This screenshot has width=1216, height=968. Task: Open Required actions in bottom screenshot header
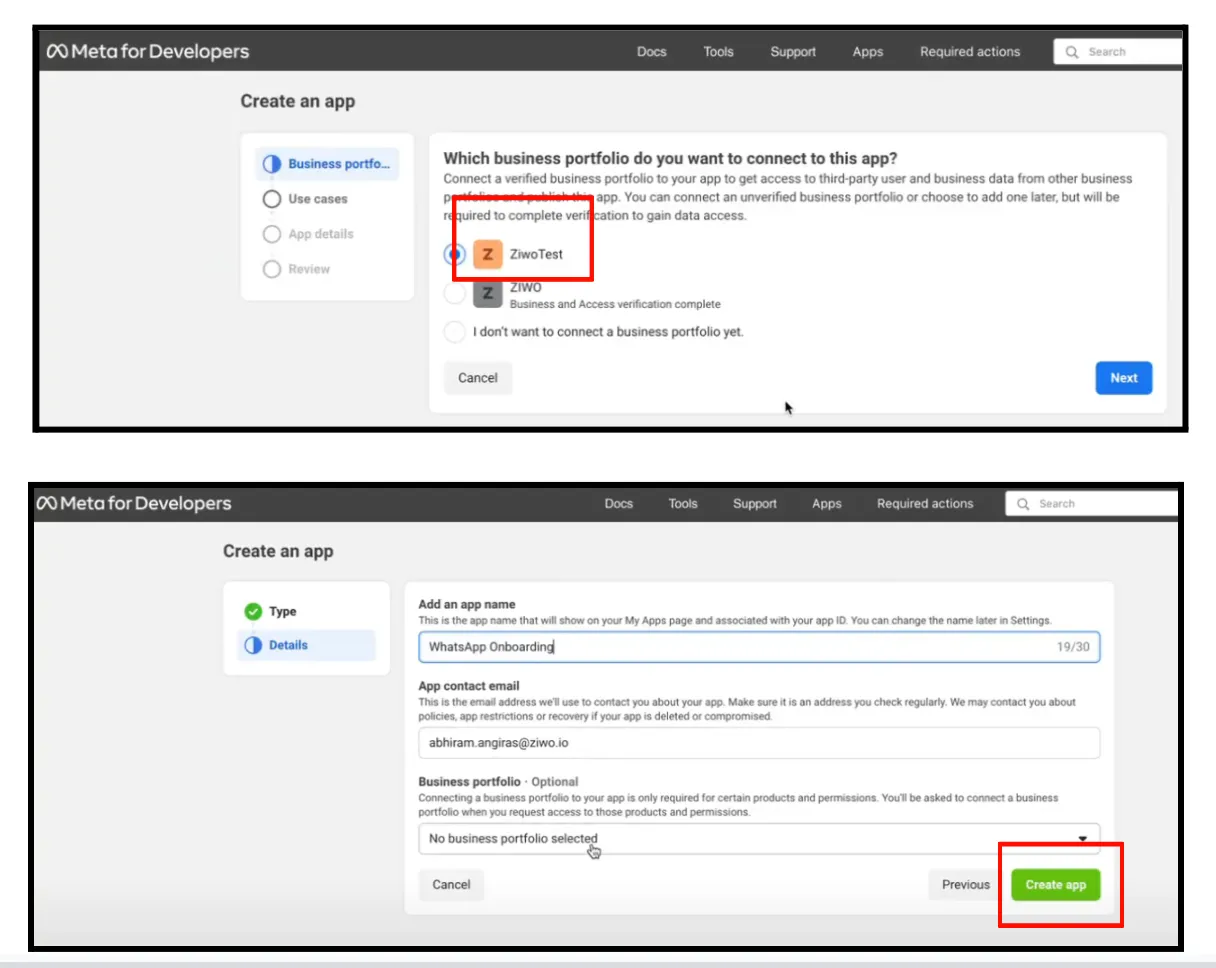(x=925, y=504)
